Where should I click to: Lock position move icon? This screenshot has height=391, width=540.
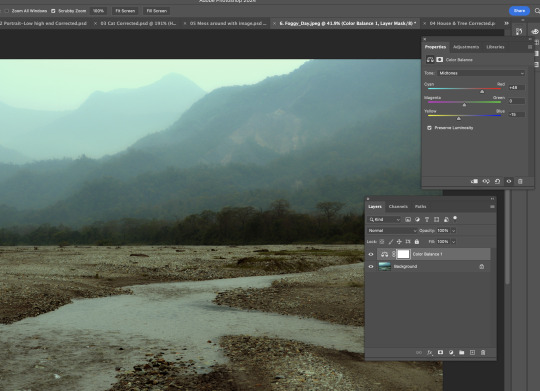(399, 241)
